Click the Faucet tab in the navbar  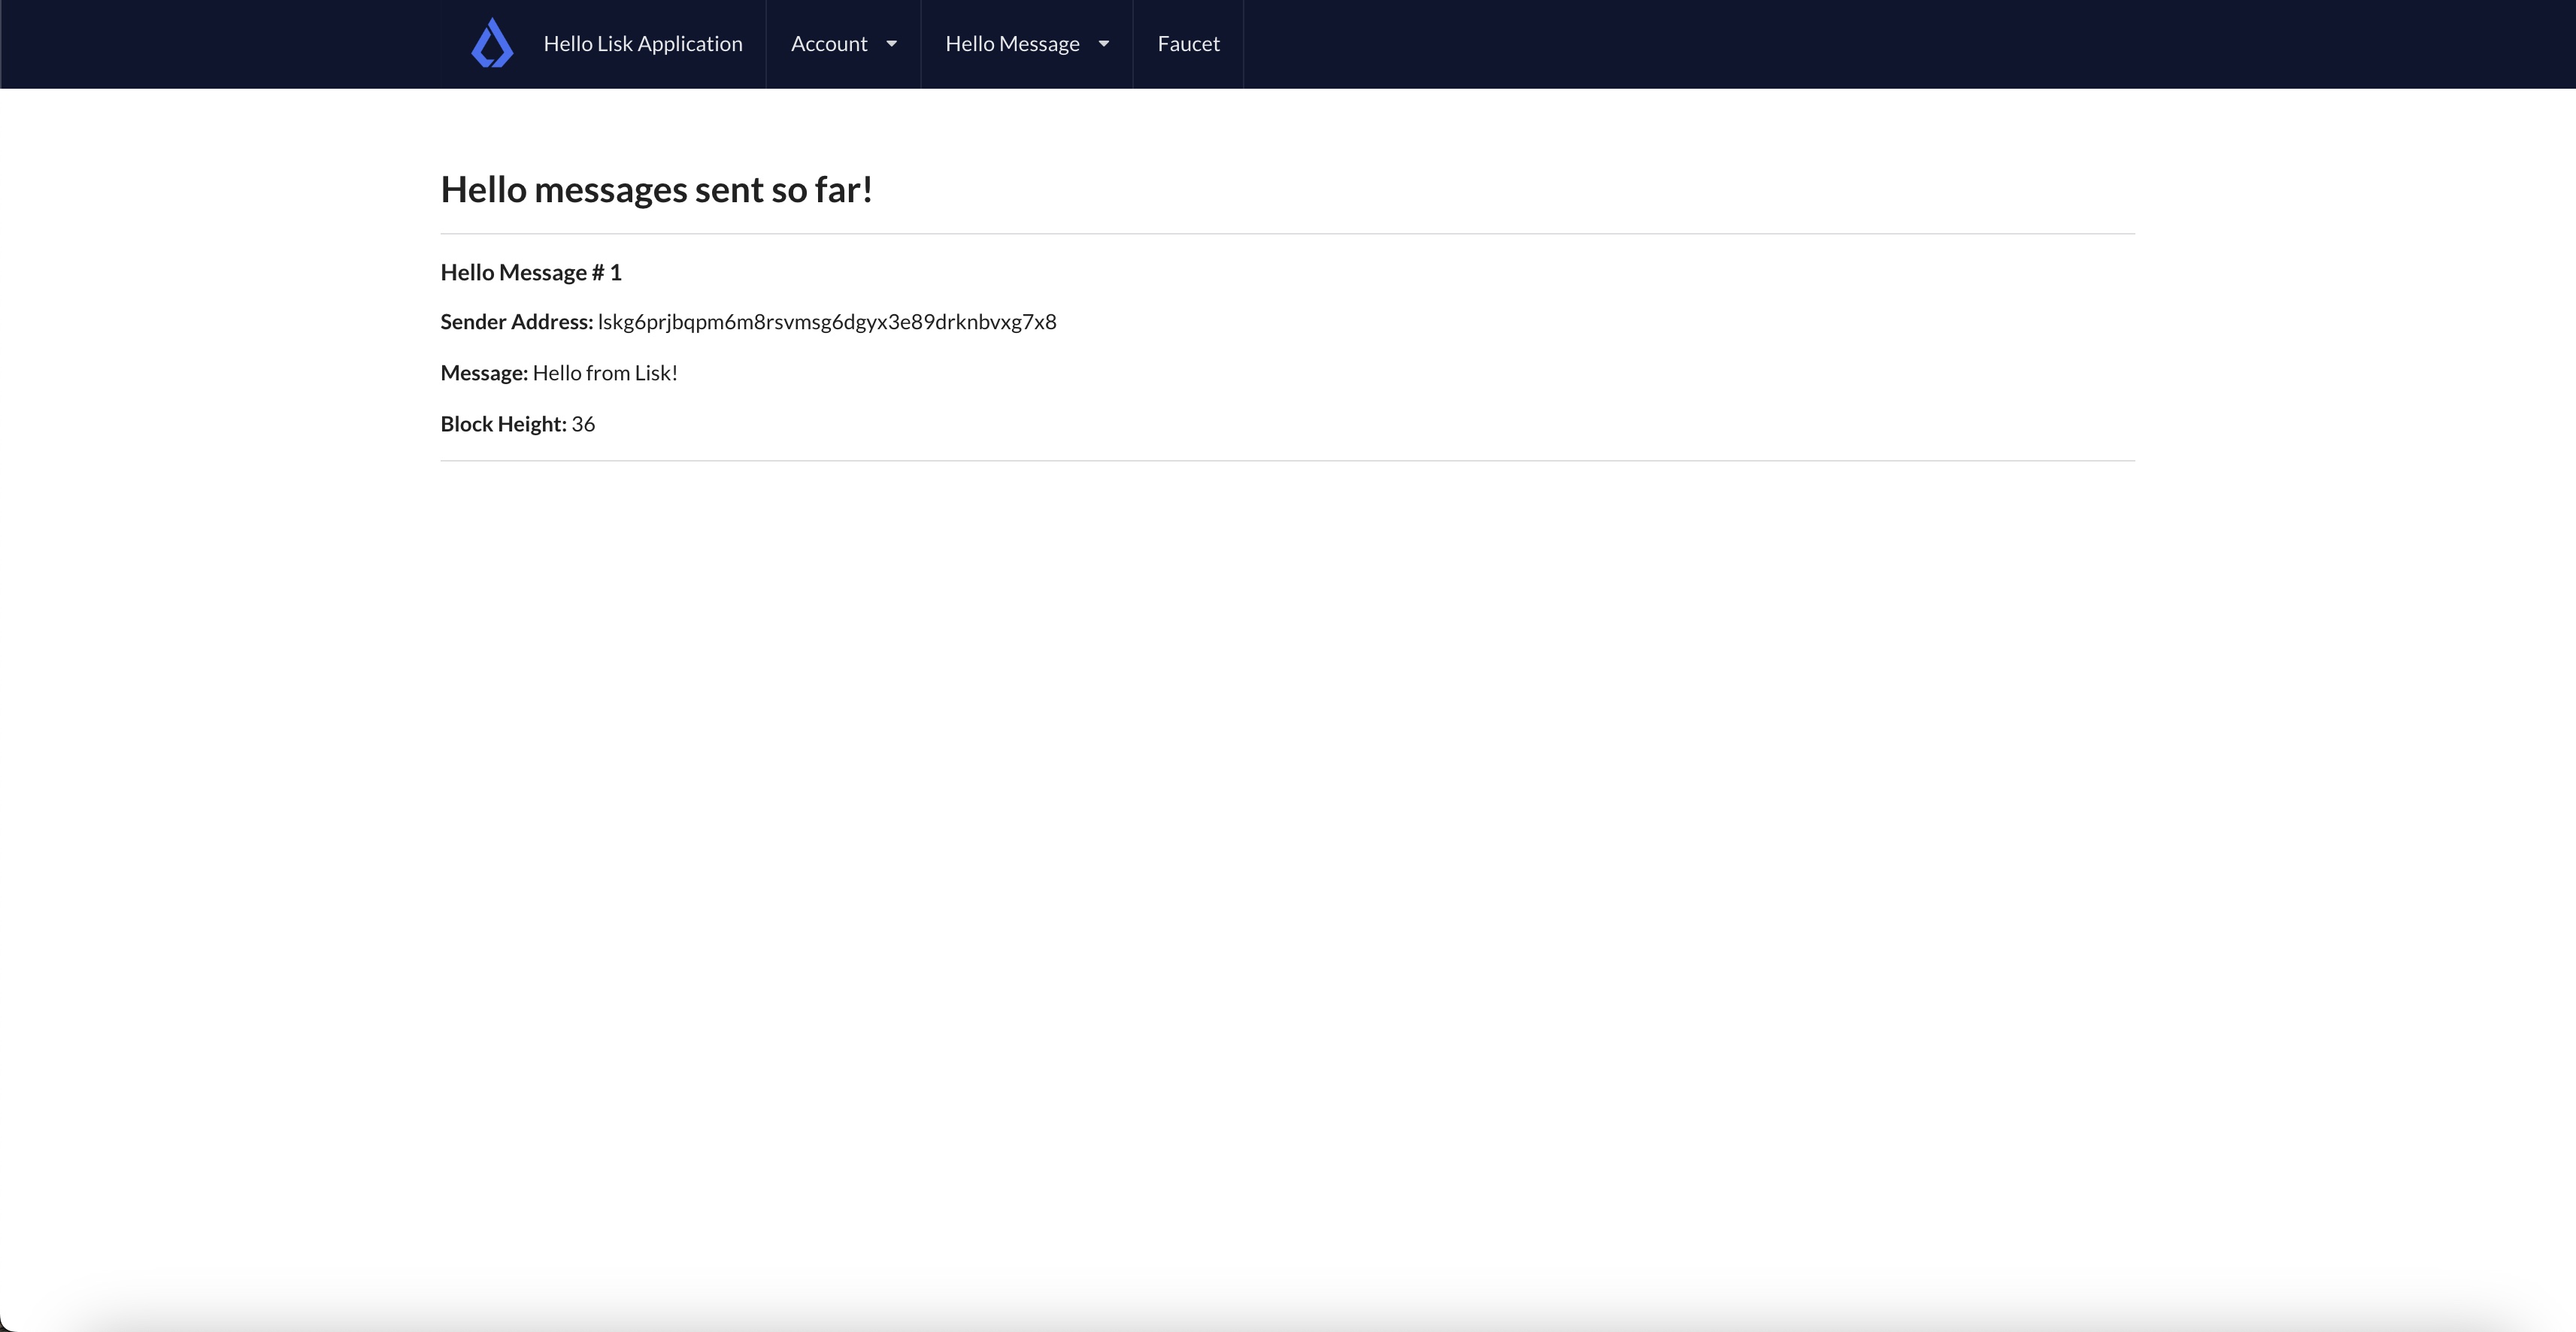click(x=1188, y=43)
